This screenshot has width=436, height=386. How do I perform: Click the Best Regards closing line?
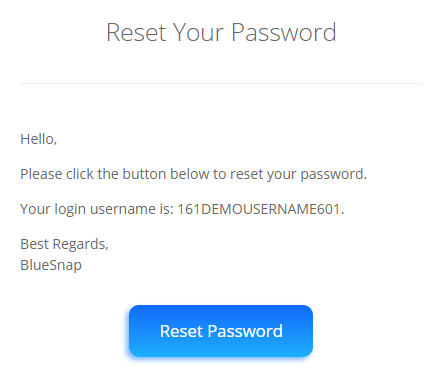[64, 244]
